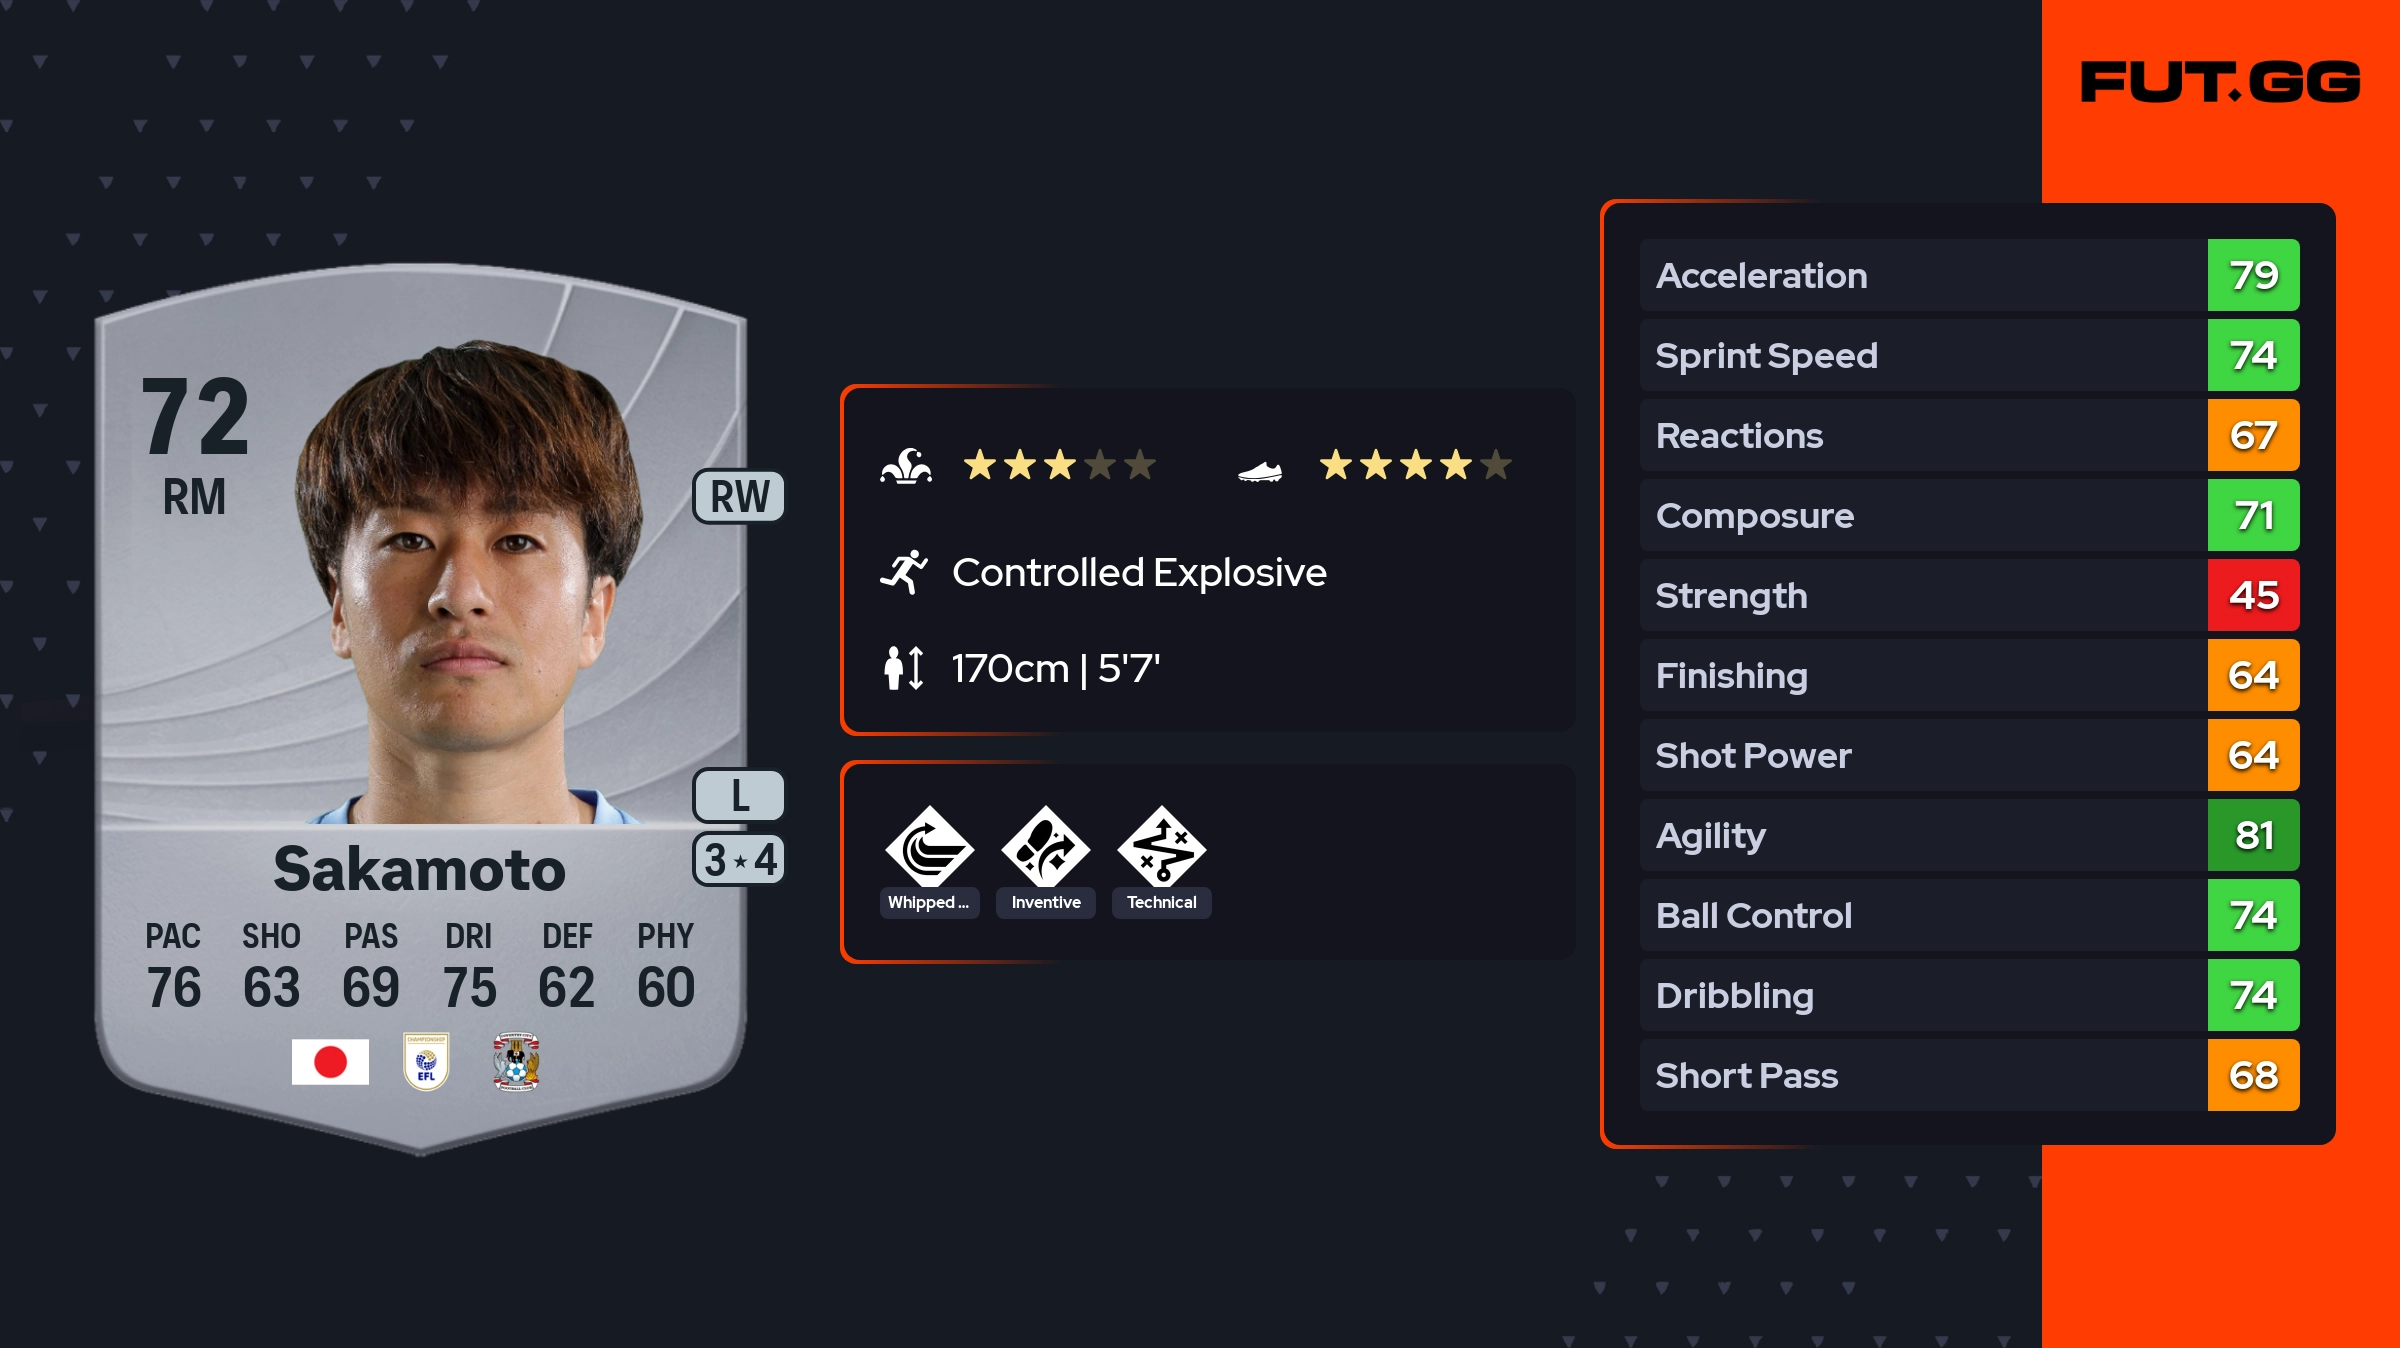
Task: Click the Strength 45 red stat box
Action: (x=2253, y=596)
